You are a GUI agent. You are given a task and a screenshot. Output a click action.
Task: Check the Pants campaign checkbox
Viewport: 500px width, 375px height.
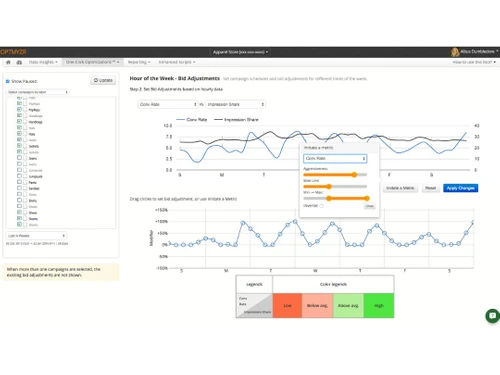(x=19, y=182)
